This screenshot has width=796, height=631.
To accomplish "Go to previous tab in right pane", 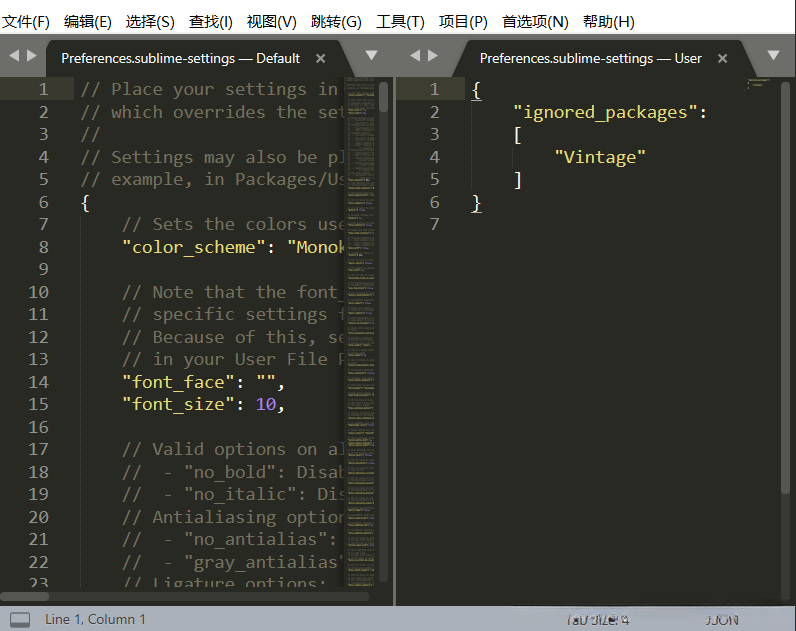I will pos(415,55).
